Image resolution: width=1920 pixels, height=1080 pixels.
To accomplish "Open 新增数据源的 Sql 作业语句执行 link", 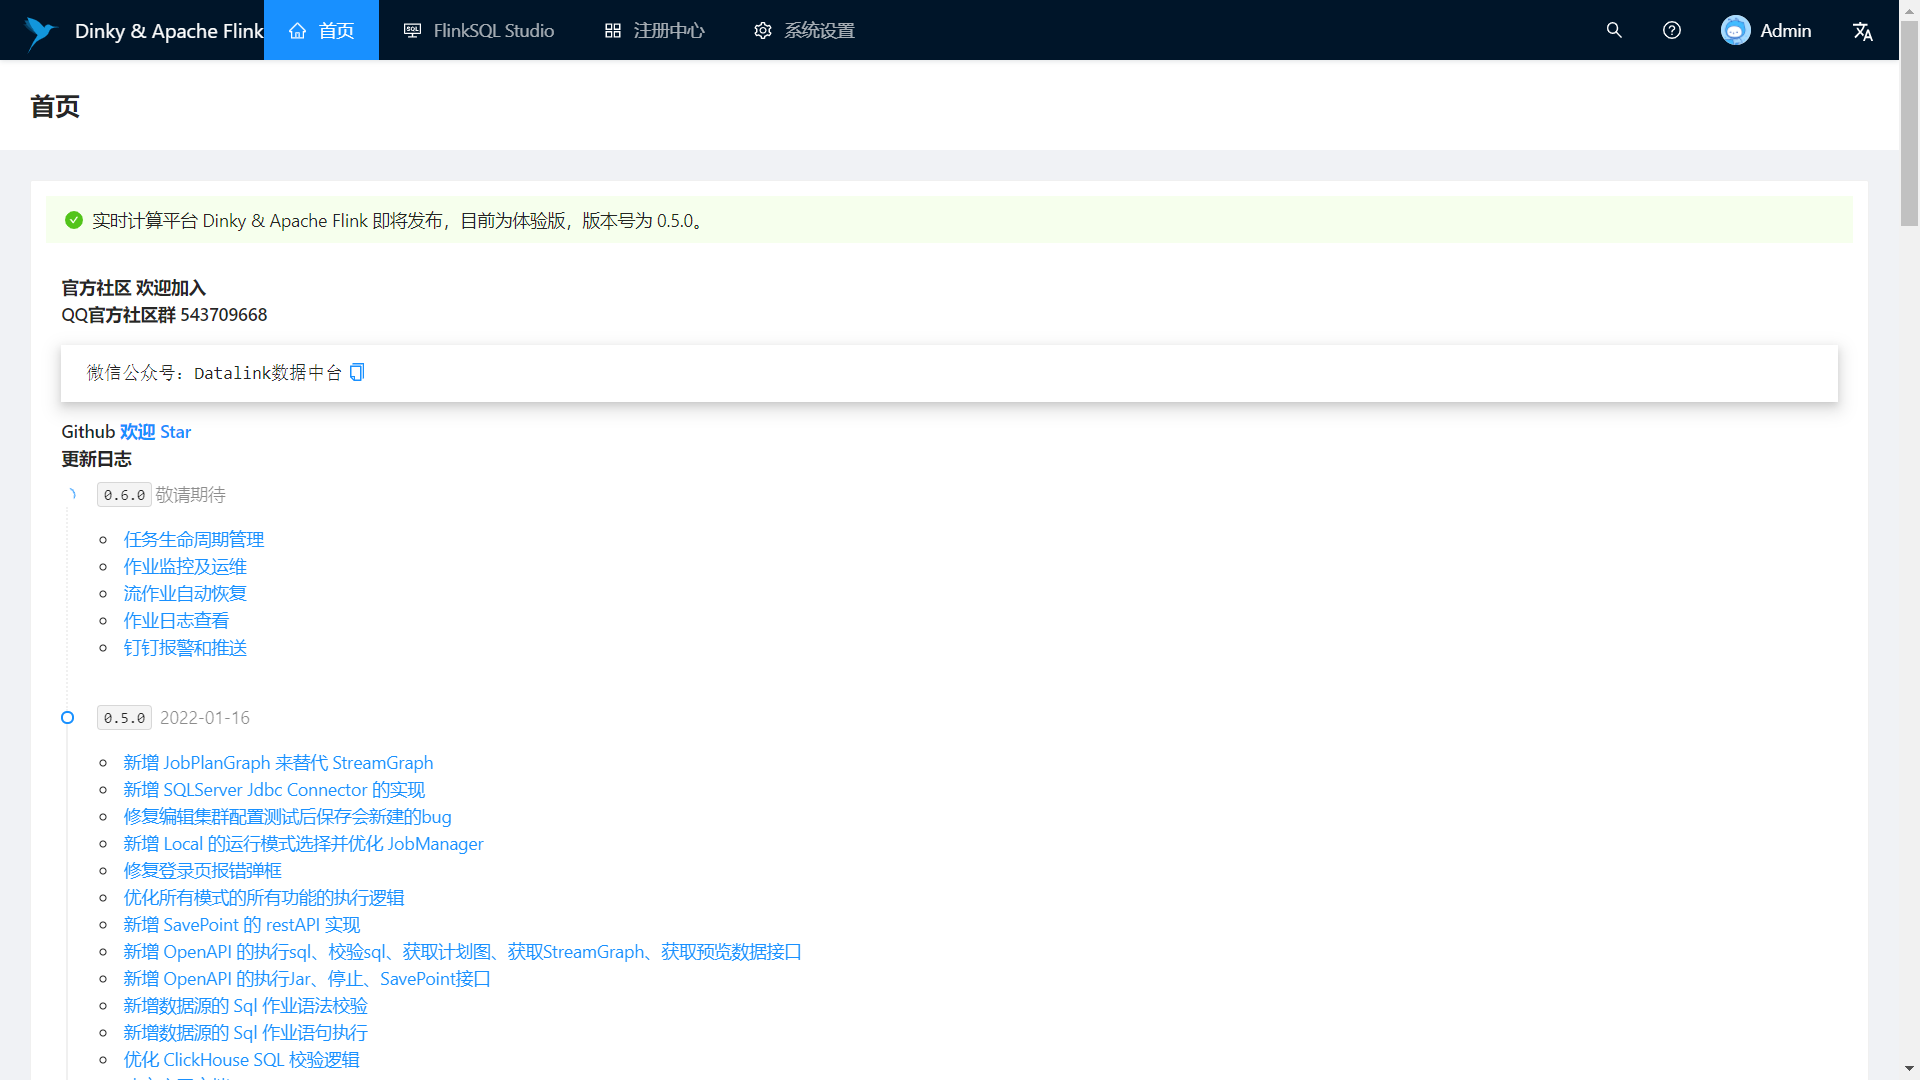I will pos(245,1032).
